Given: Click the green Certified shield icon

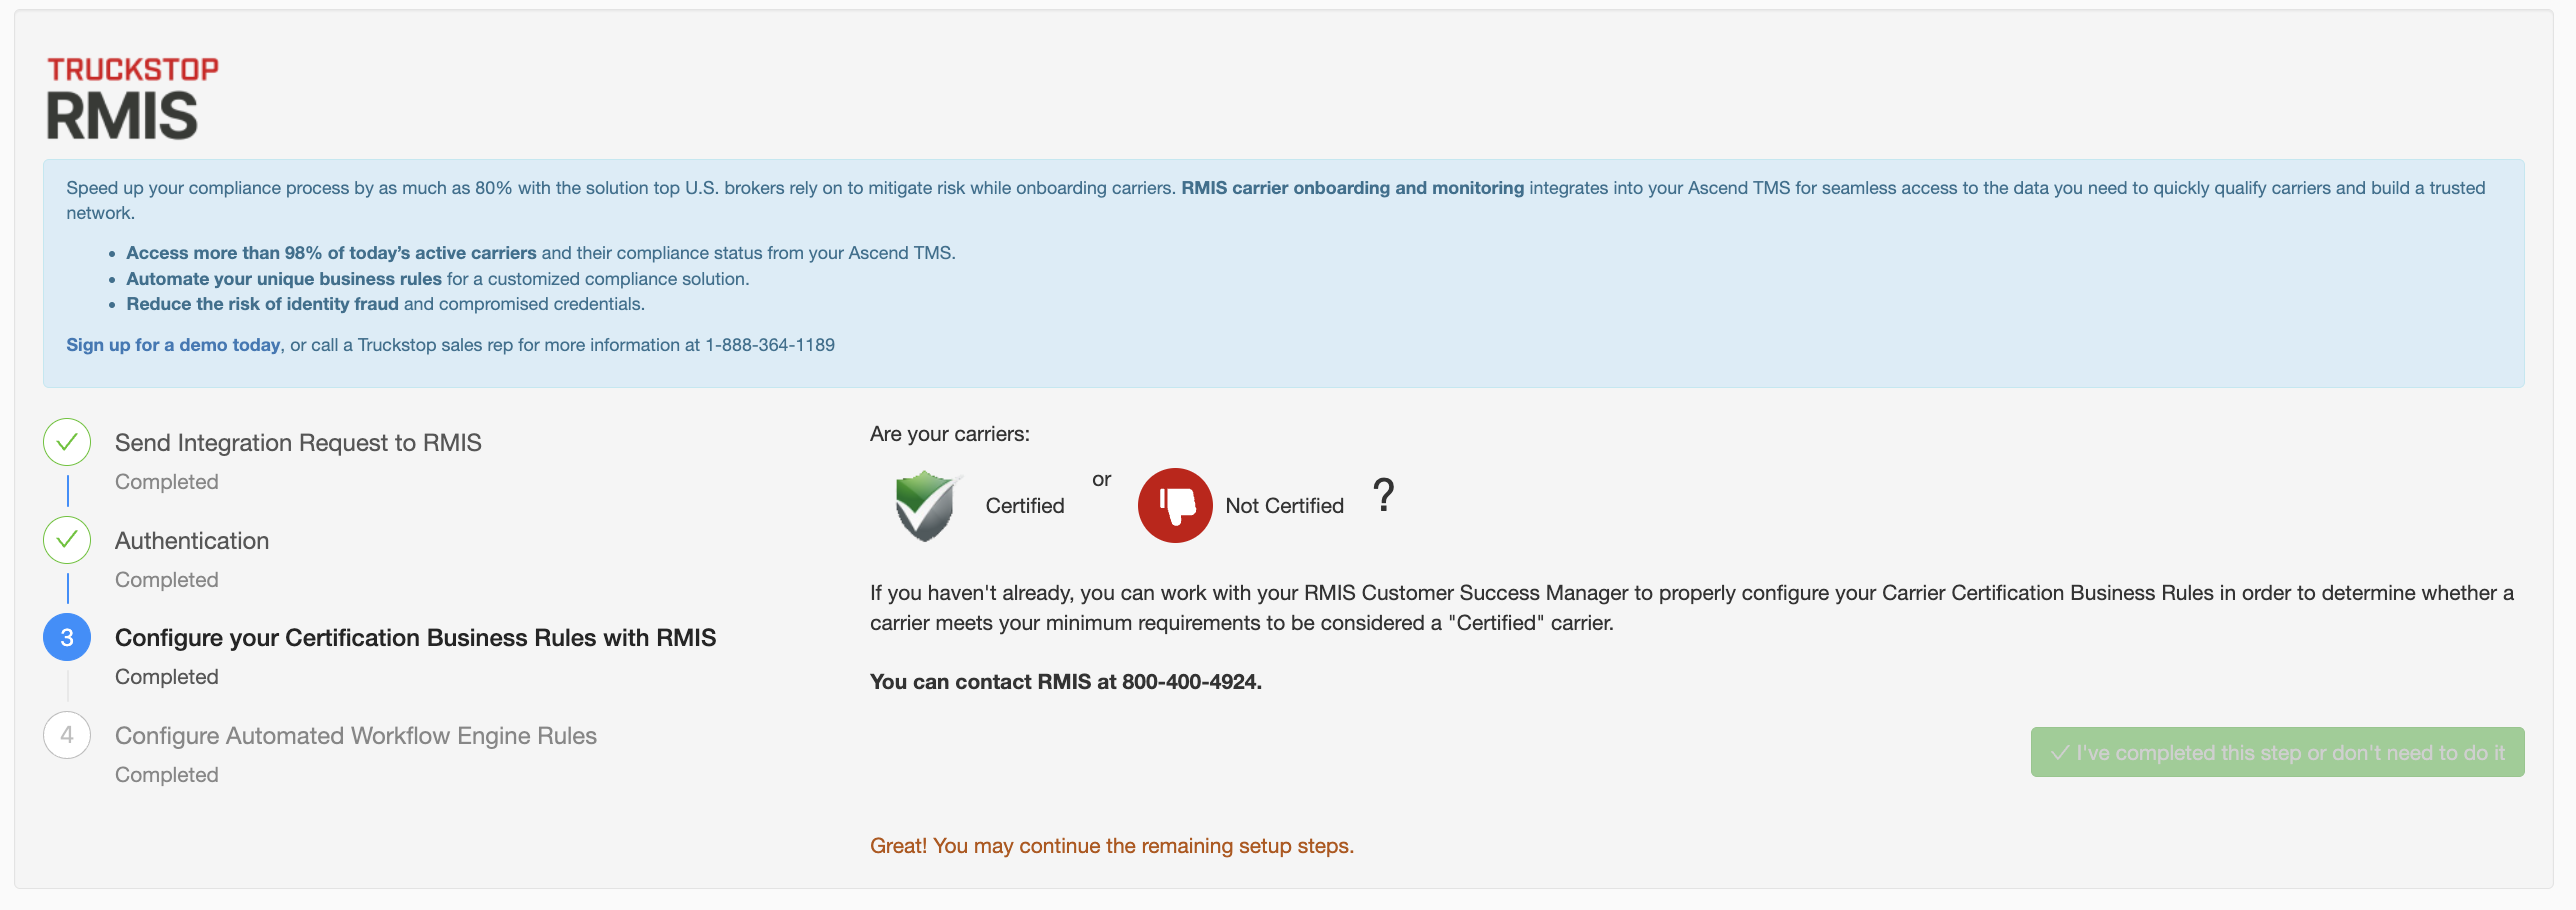Looking at the screenshot, I should (x=927, y=505).
